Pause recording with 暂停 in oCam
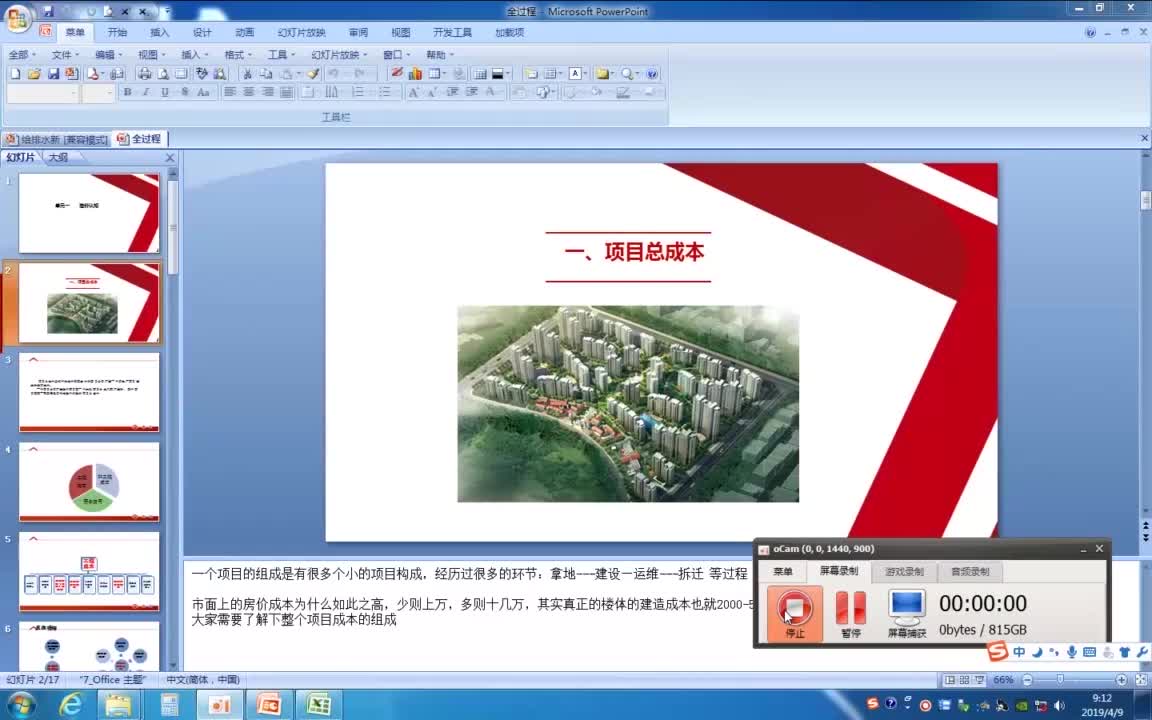 coord(851,613)
